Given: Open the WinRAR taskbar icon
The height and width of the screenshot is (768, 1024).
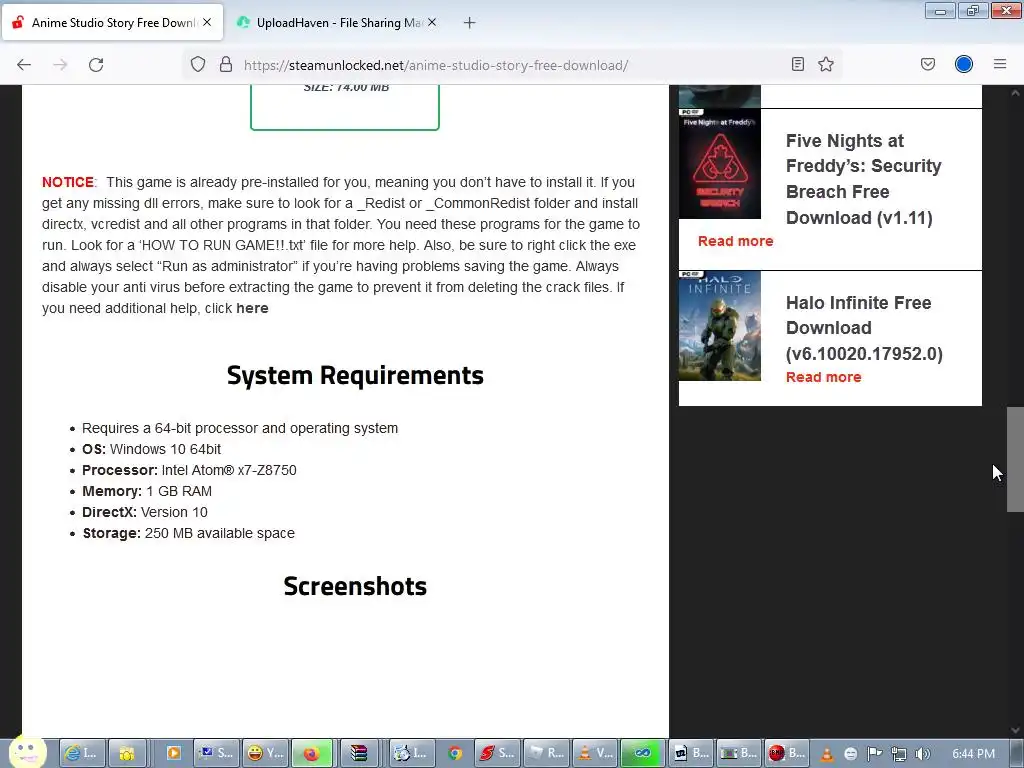Looking at the screenshot, I should click(x=358, y=753).
